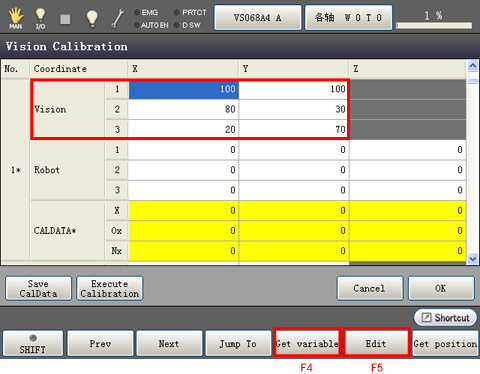Select Vision row 2 X cell value 80

coord(184,109)
